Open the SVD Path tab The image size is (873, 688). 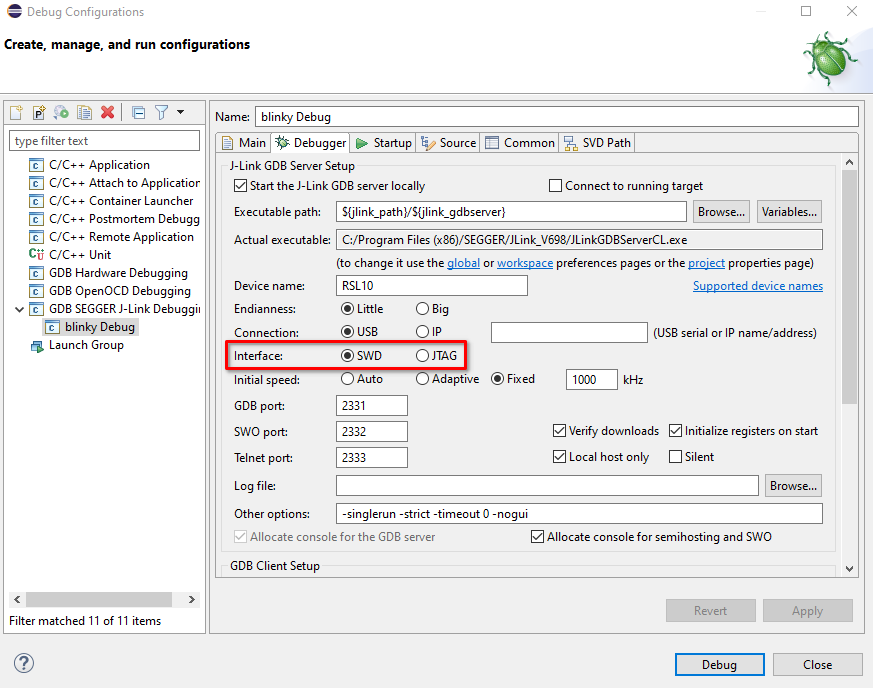click(597, 143)
